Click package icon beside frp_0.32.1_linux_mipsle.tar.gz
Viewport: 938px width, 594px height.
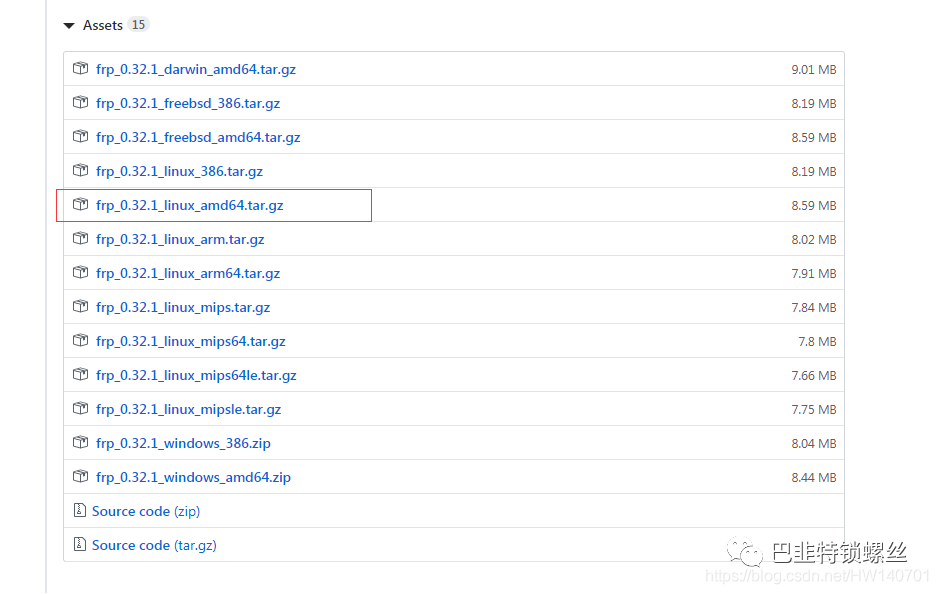[80, 409]
